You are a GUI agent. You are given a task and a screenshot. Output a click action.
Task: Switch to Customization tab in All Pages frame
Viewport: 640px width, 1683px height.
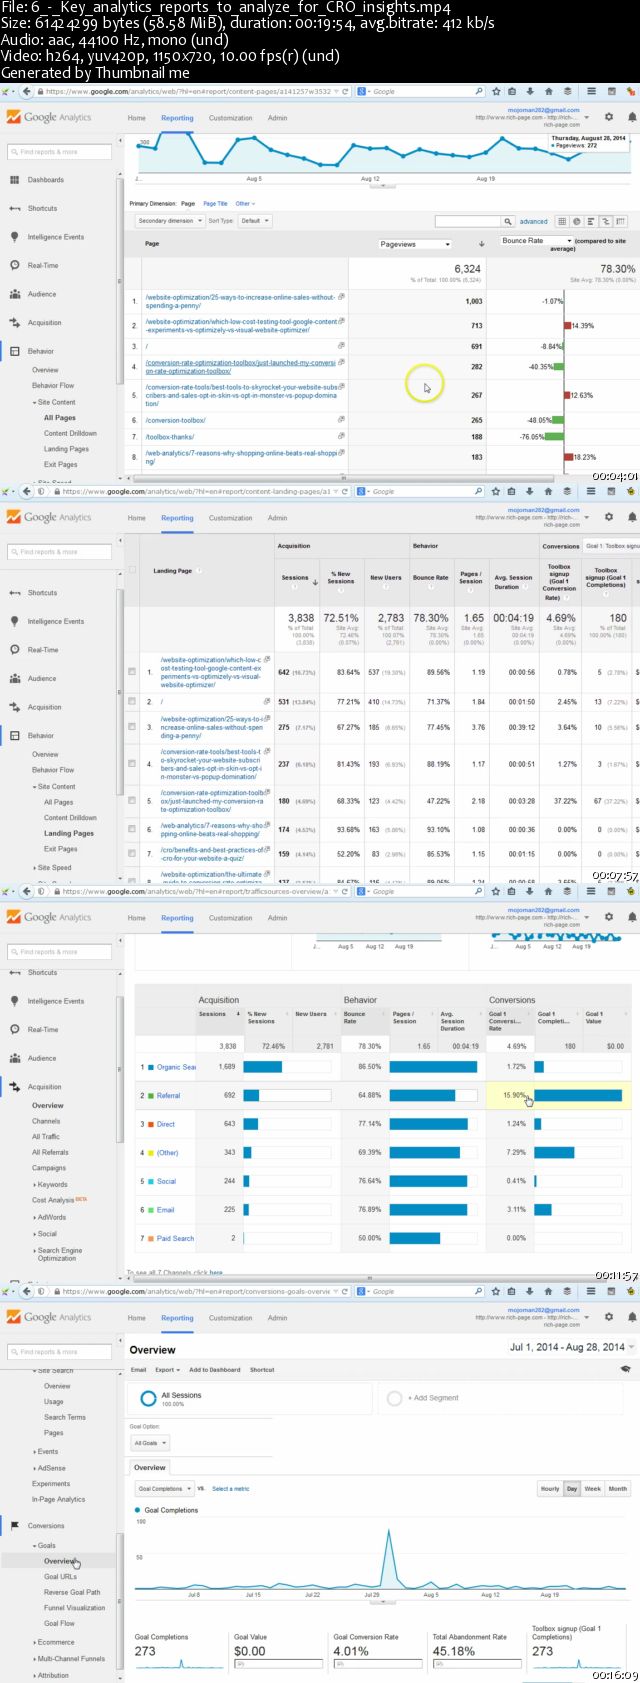[x=230, y=118]
